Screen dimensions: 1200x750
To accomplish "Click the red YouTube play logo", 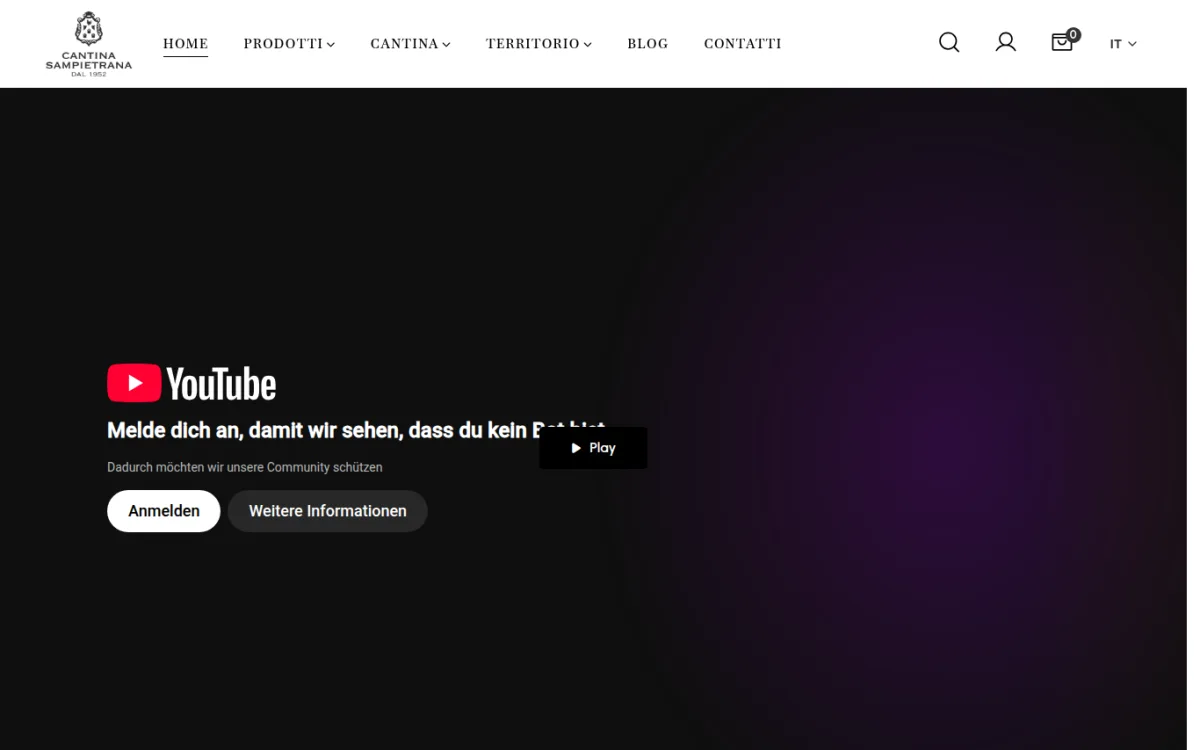I will coord(134,383).
